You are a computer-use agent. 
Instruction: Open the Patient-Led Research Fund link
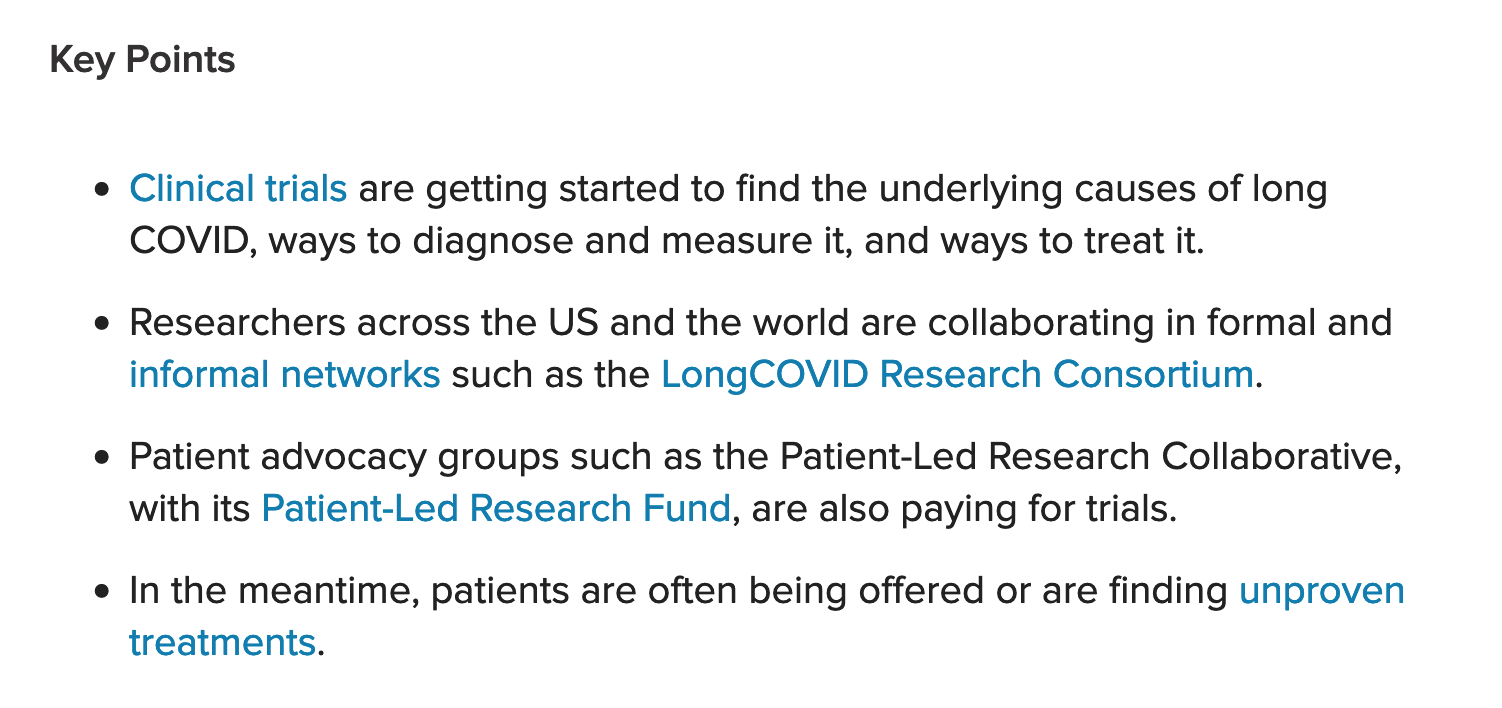[496, 509]
